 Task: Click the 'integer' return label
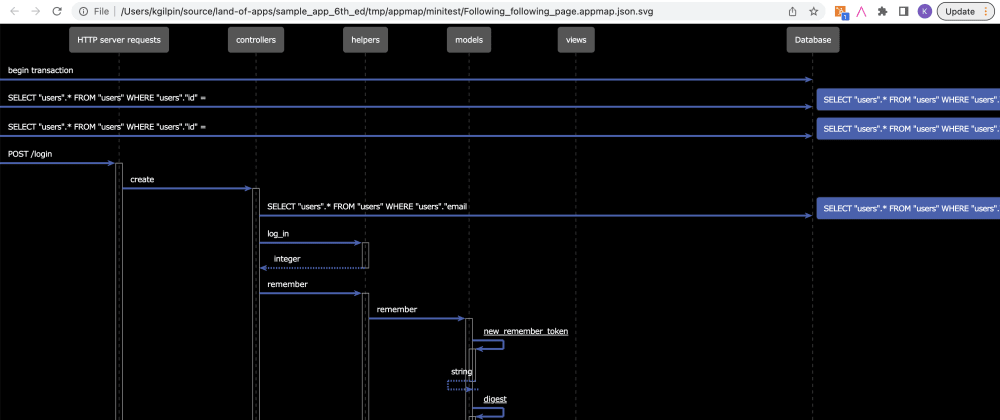pyautogui.click(x=287, y=259)
